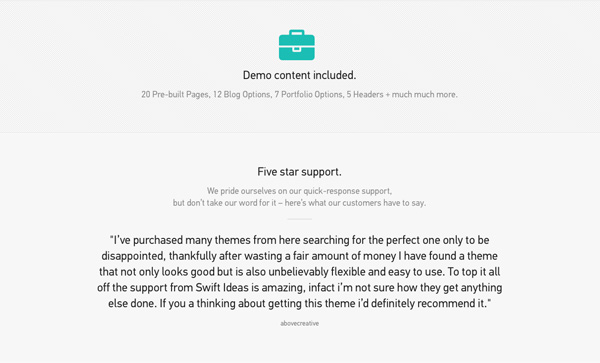Click the teal briefcase icon
This screenshot has height=363, width=600.
point(297,45)
